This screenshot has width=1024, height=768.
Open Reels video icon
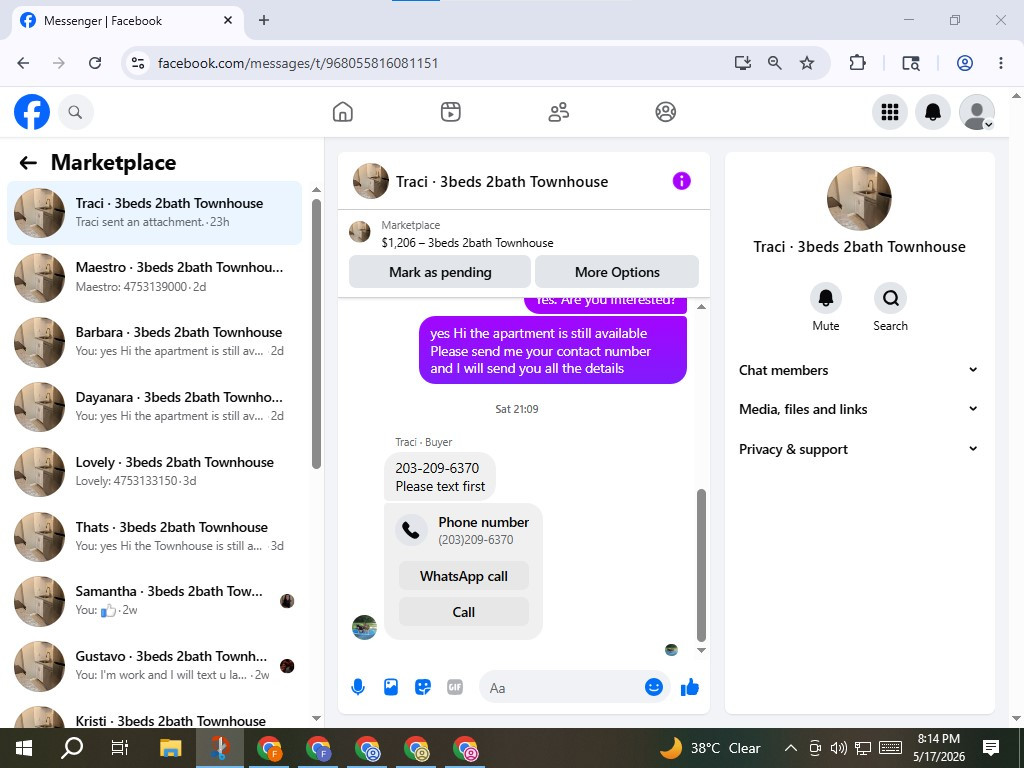[451, 112]
